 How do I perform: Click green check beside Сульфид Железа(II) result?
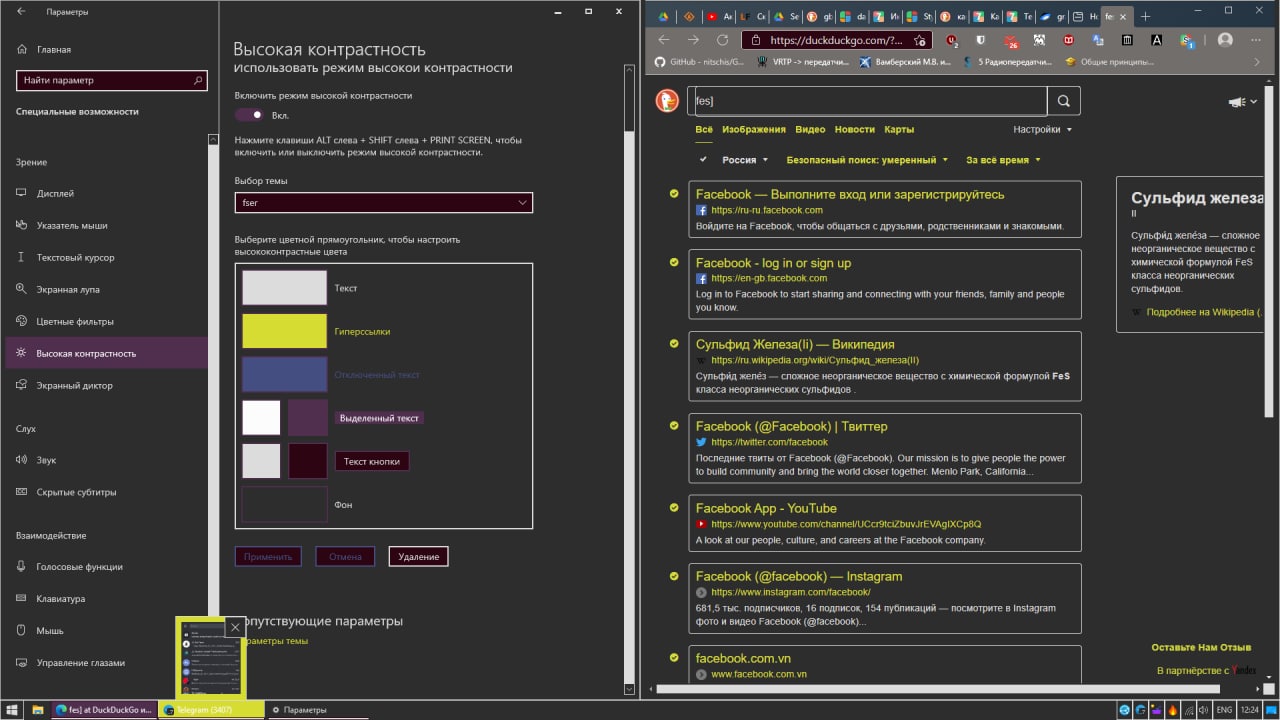tap(674, 344)
